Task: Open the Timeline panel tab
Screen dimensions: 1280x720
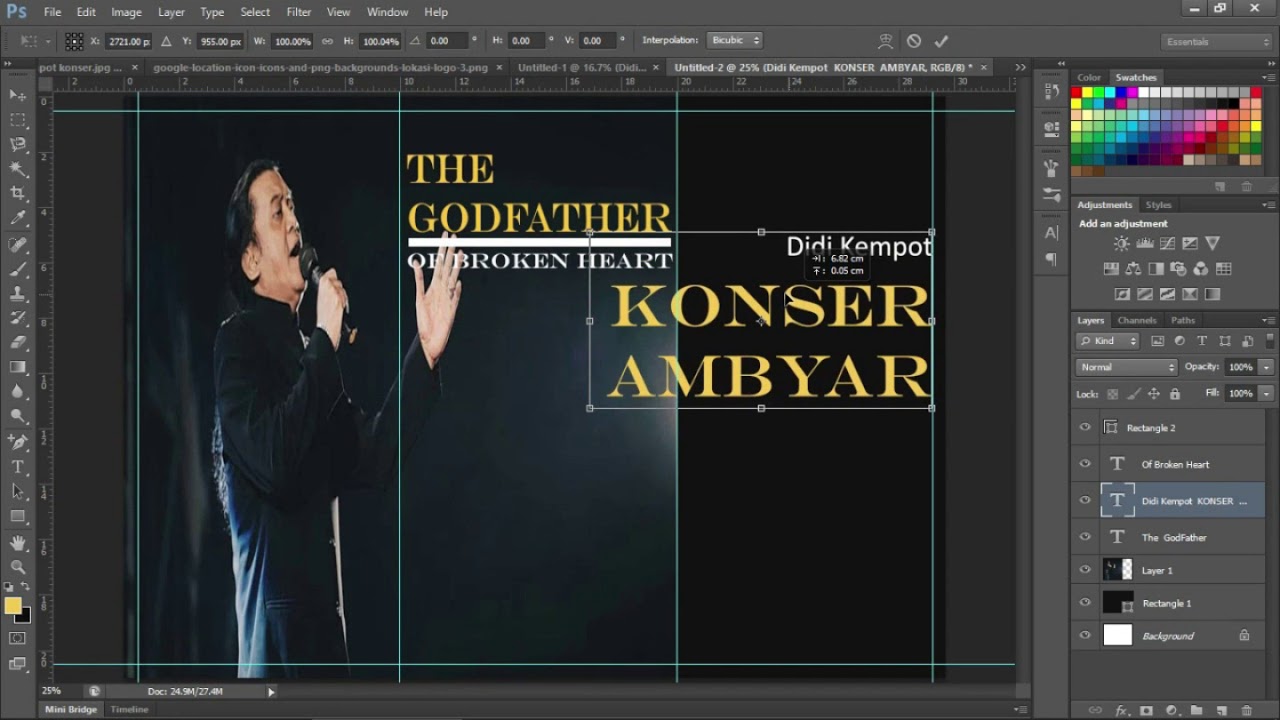Action: pyautogui.click(x=129, y=709)
